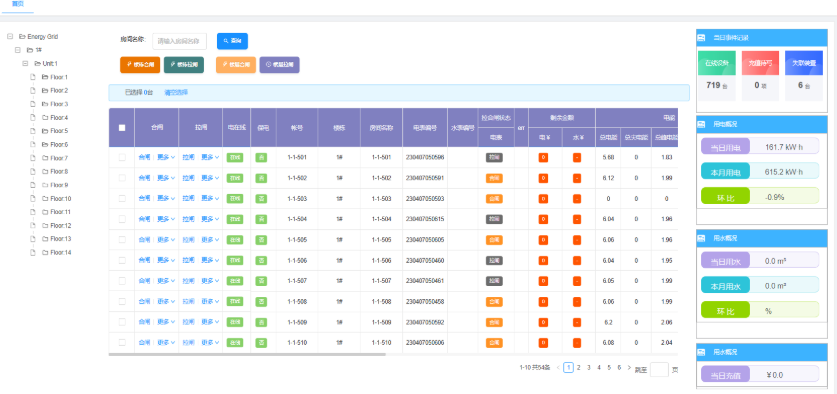Screen dimensions: 837x394
Task: Open 更多 beside 拉闸 in row 1-1-507
Action: (210, 281)
